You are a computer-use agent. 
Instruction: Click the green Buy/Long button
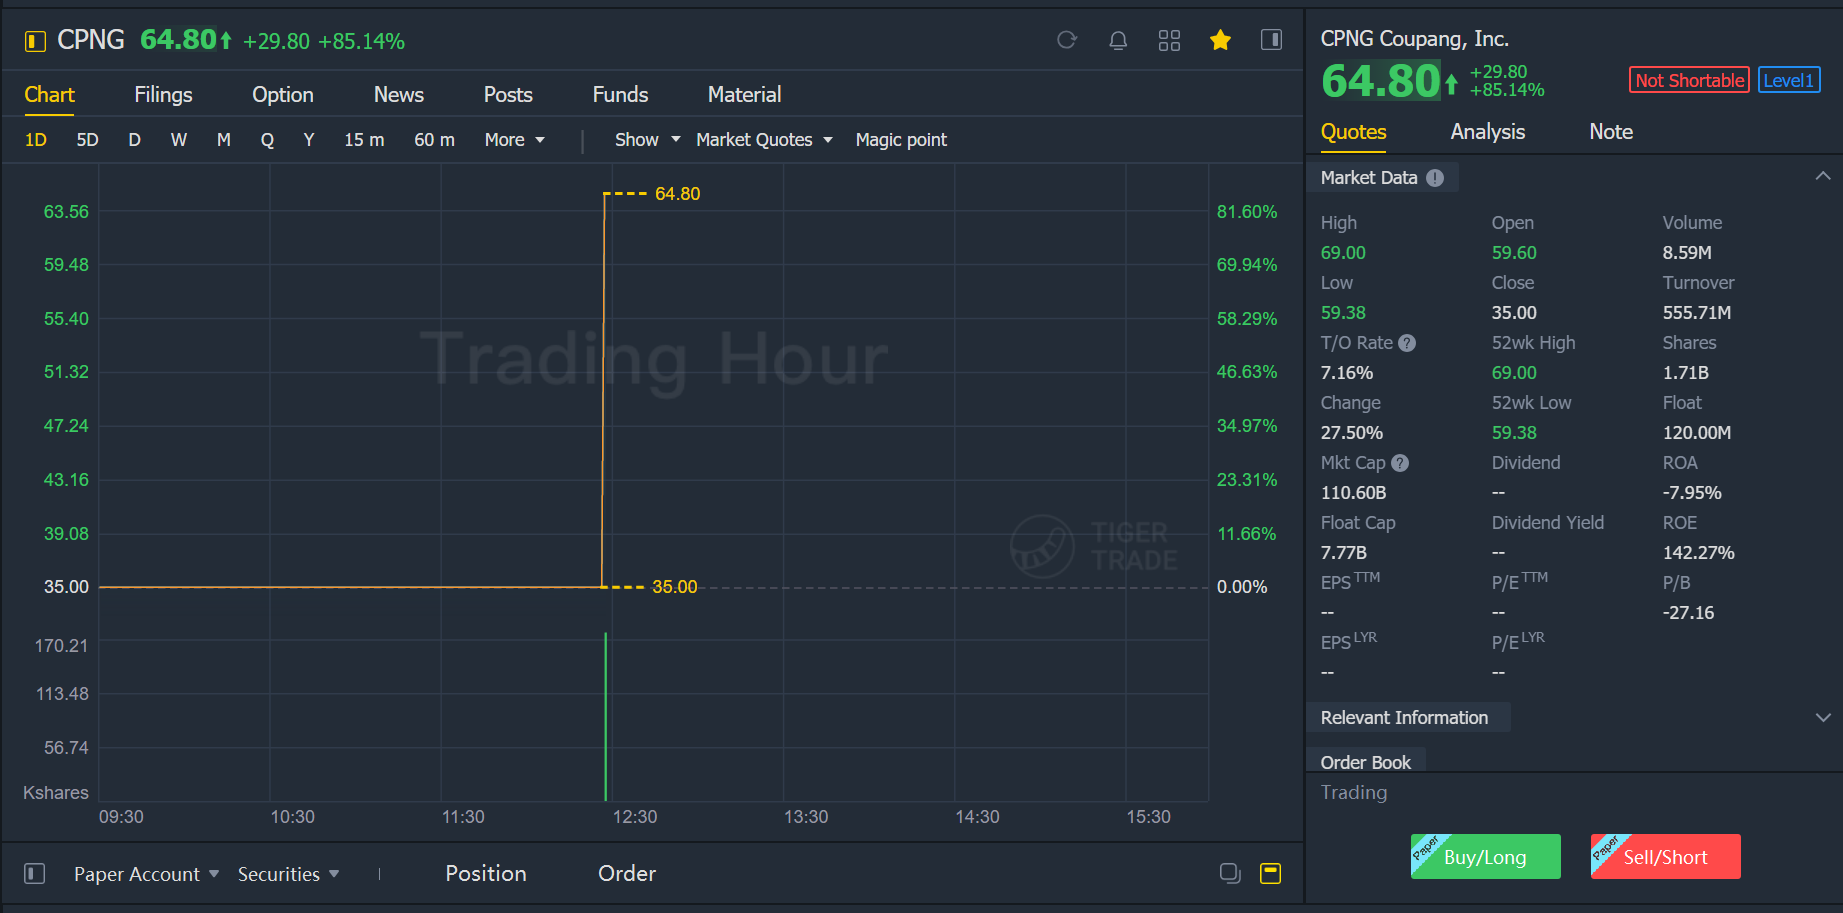[x=1485, y=856]
